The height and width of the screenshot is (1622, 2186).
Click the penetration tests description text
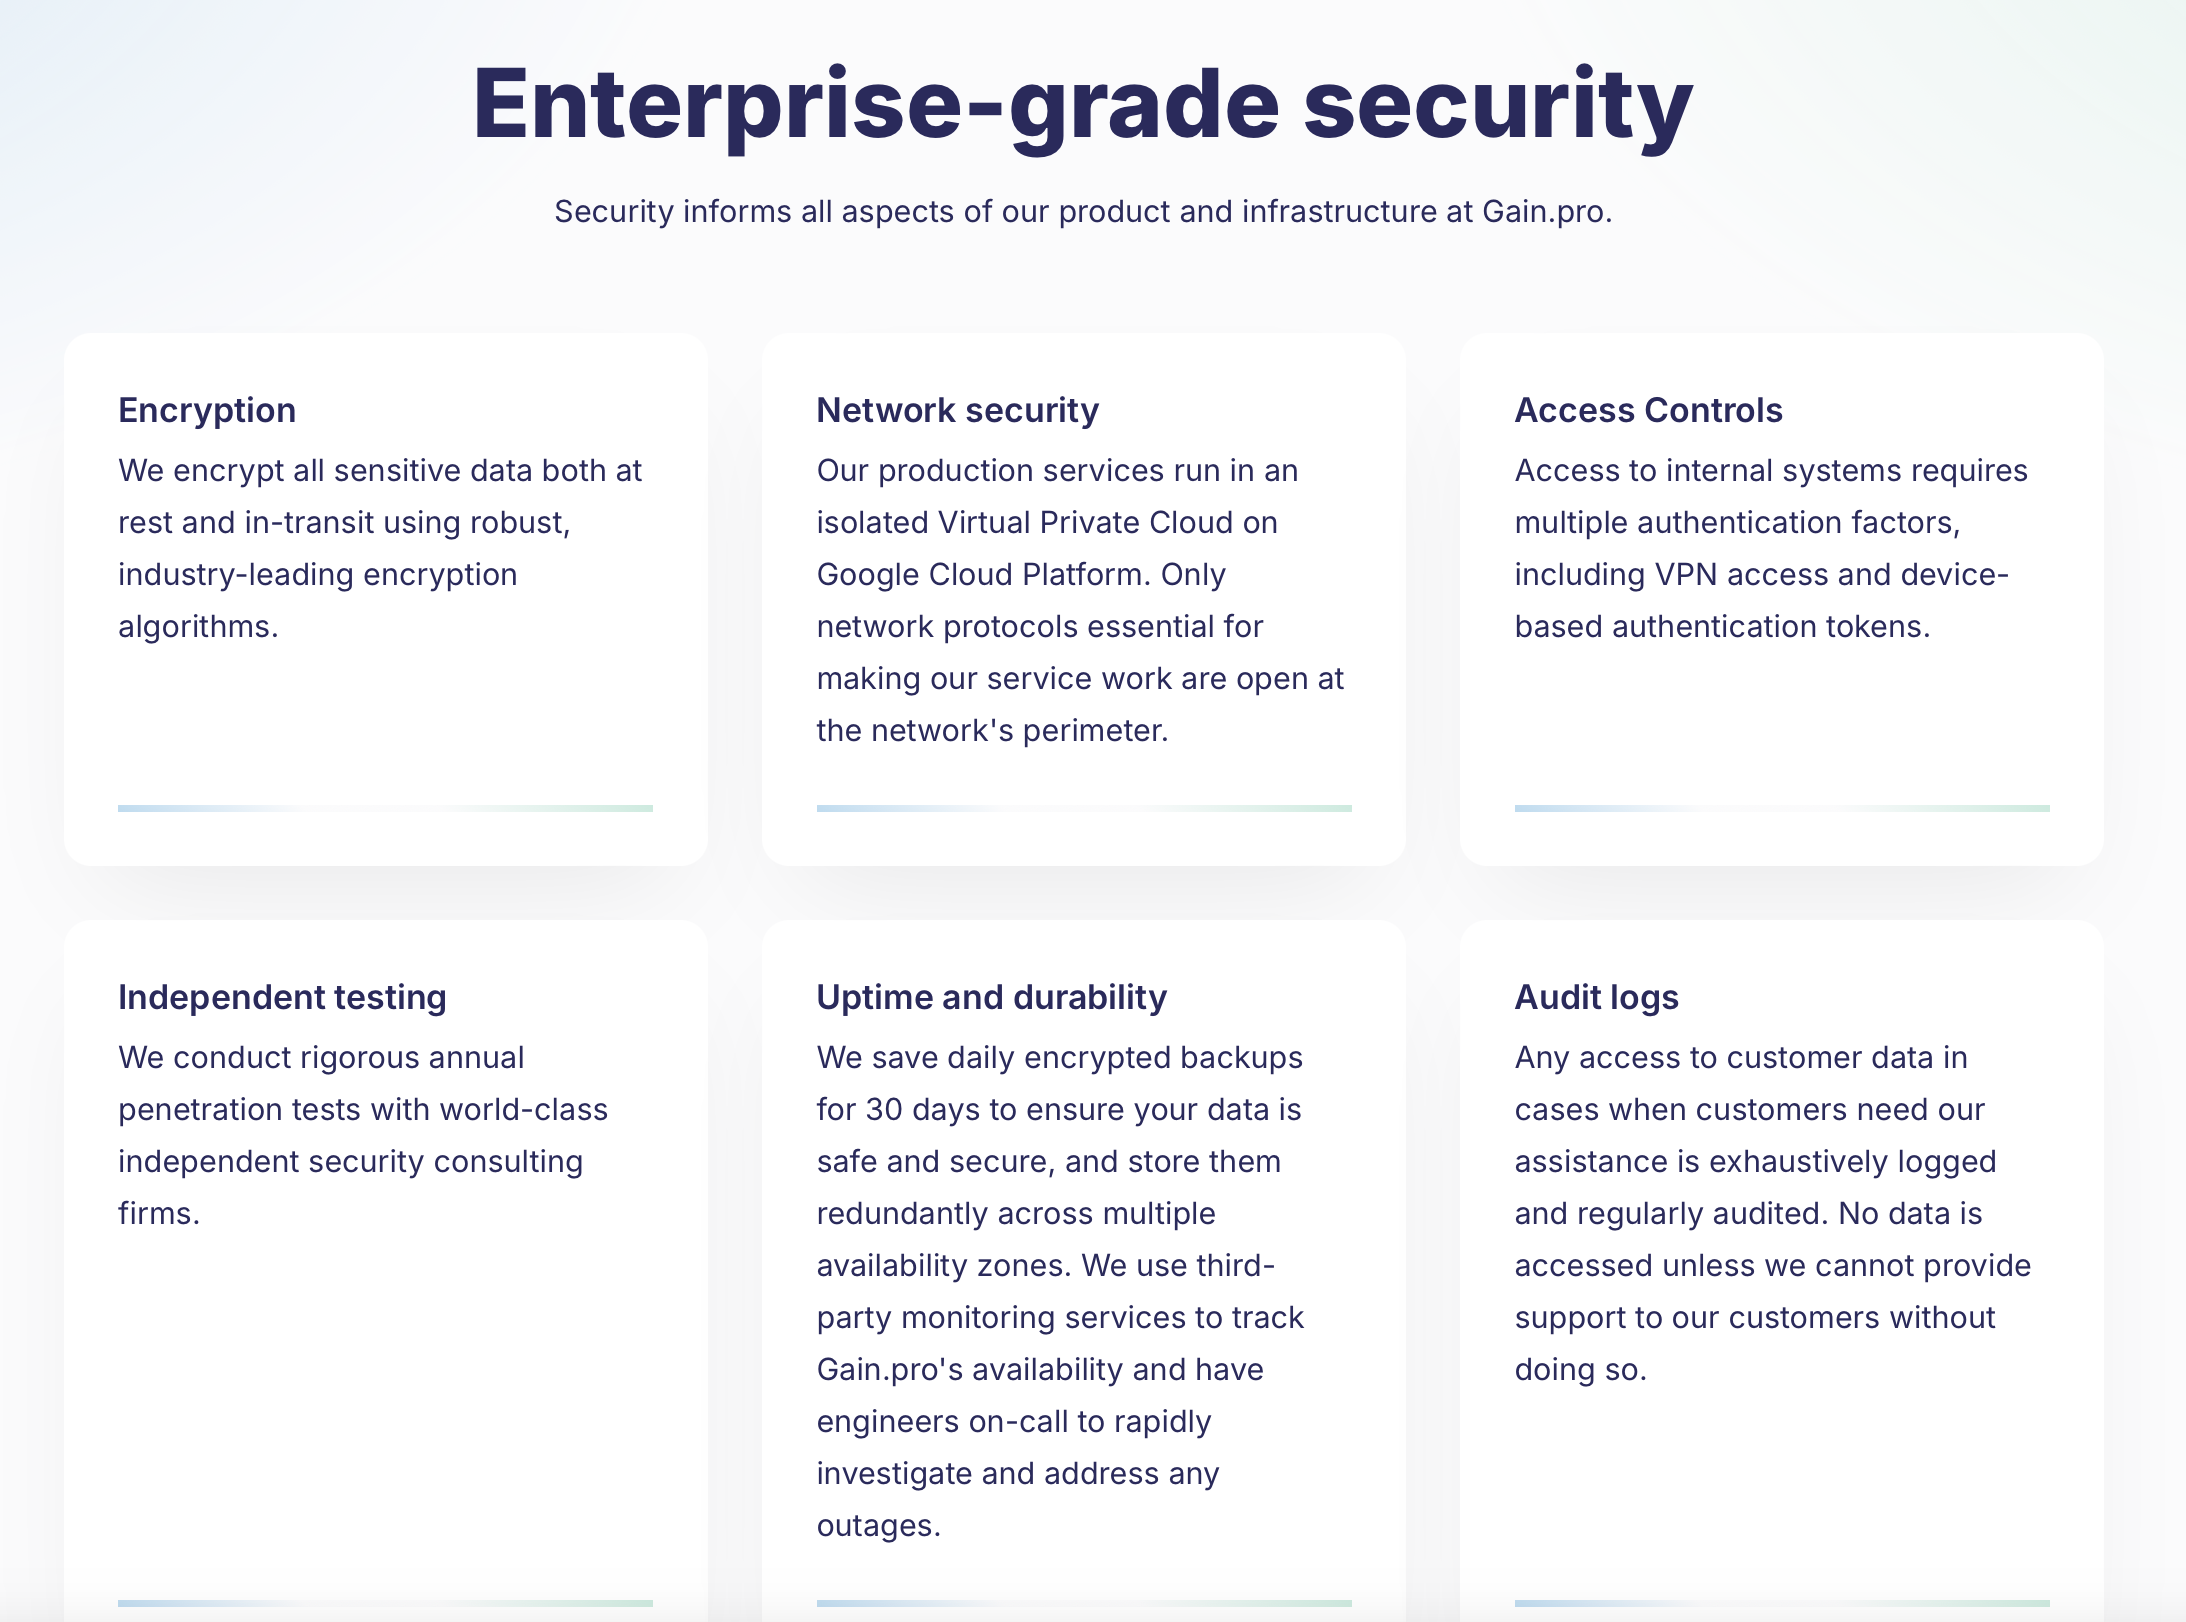coord(362,1135)
